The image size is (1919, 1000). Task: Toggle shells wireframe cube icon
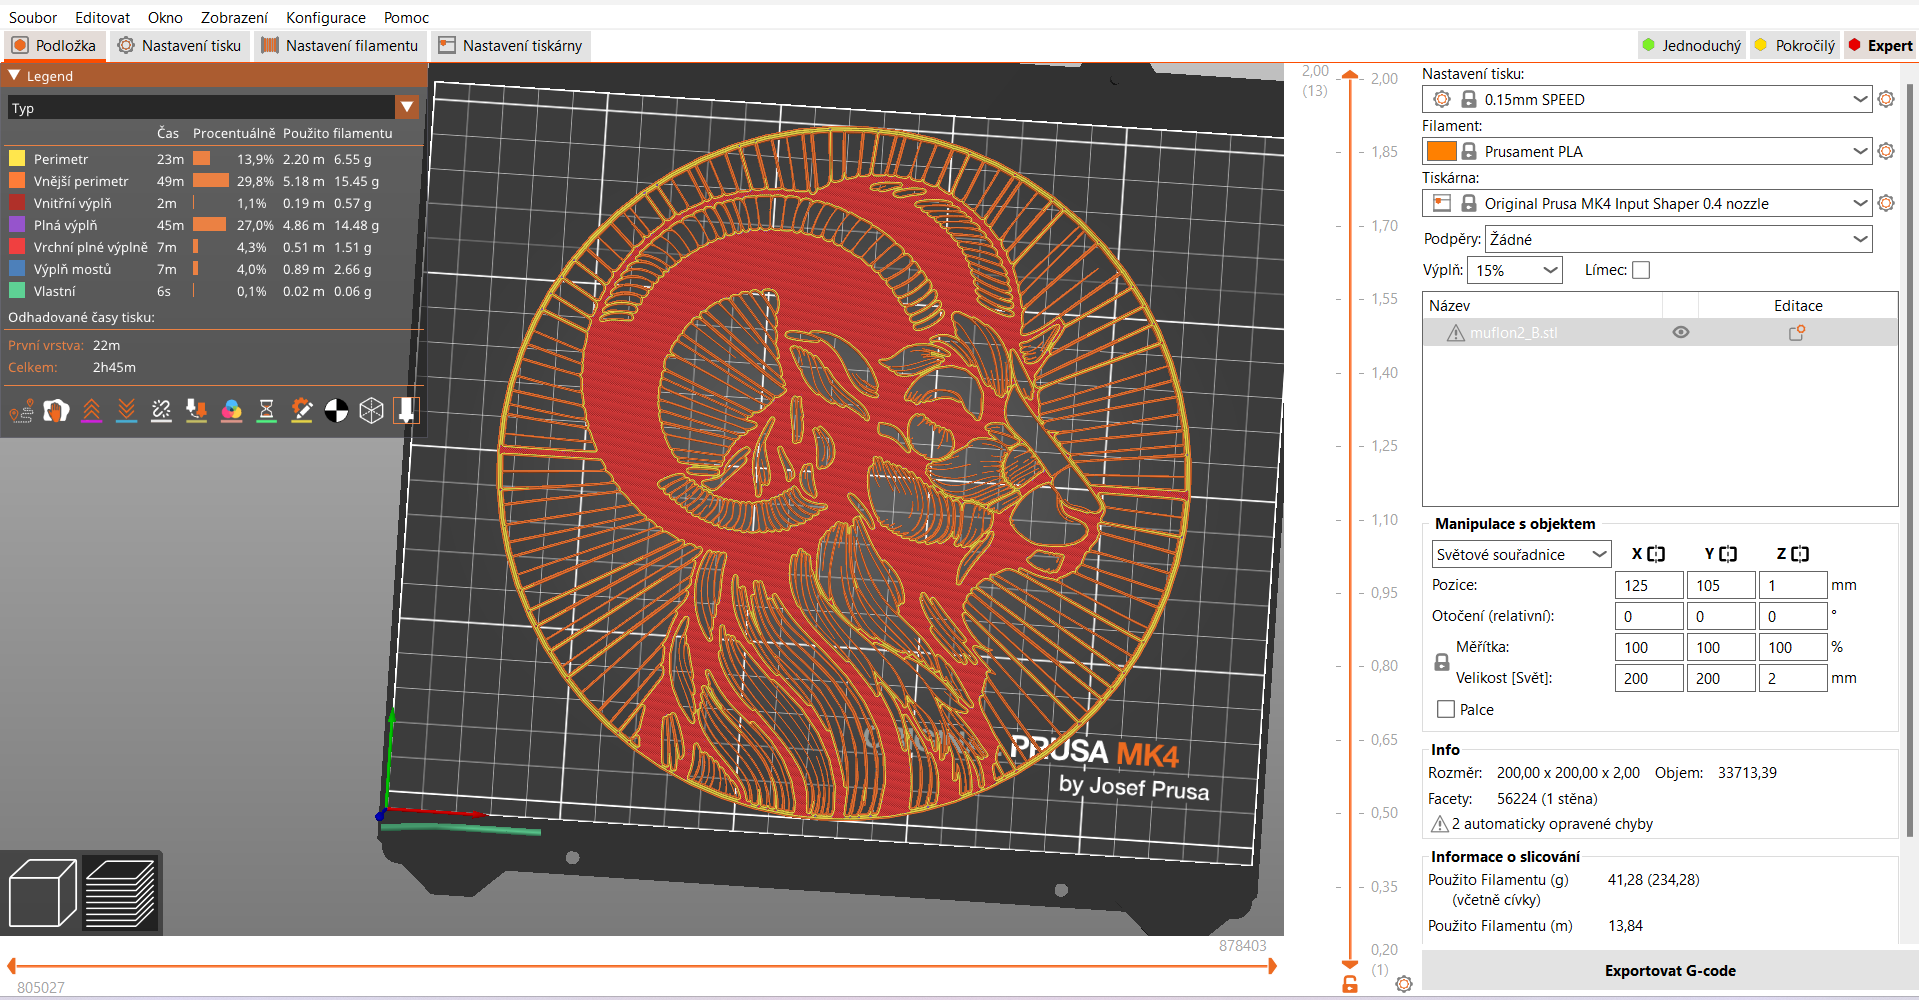[x=372, y=410]
